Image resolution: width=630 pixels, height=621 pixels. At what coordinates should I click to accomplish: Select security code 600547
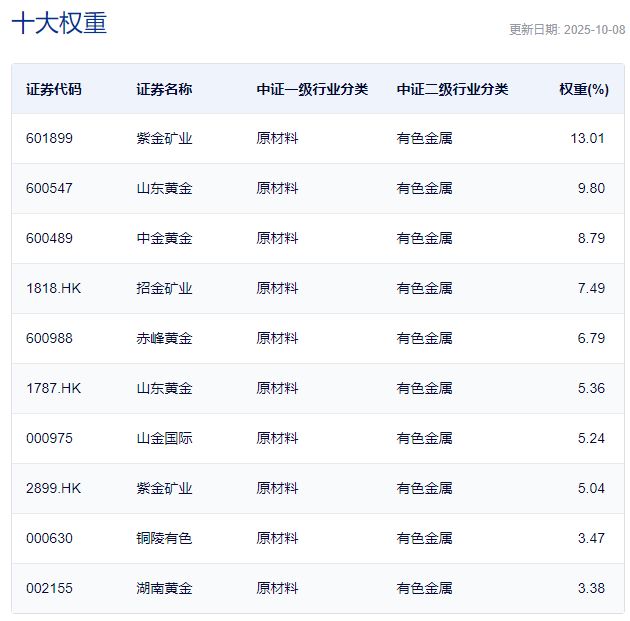click(x=49, y=188)
